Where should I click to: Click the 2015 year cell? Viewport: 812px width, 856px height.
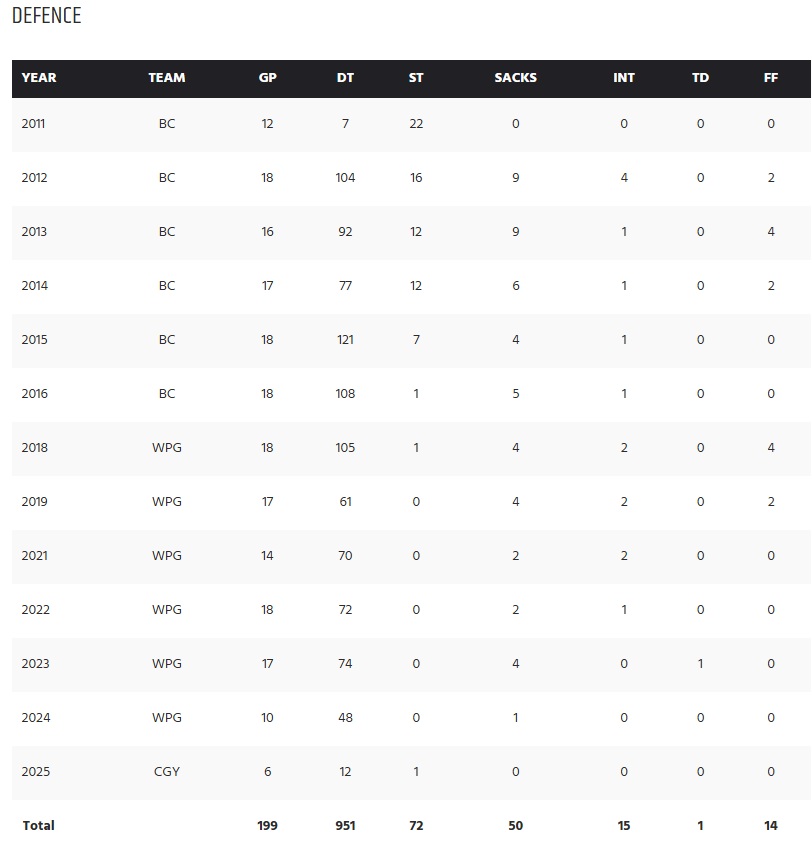[34, 340]
